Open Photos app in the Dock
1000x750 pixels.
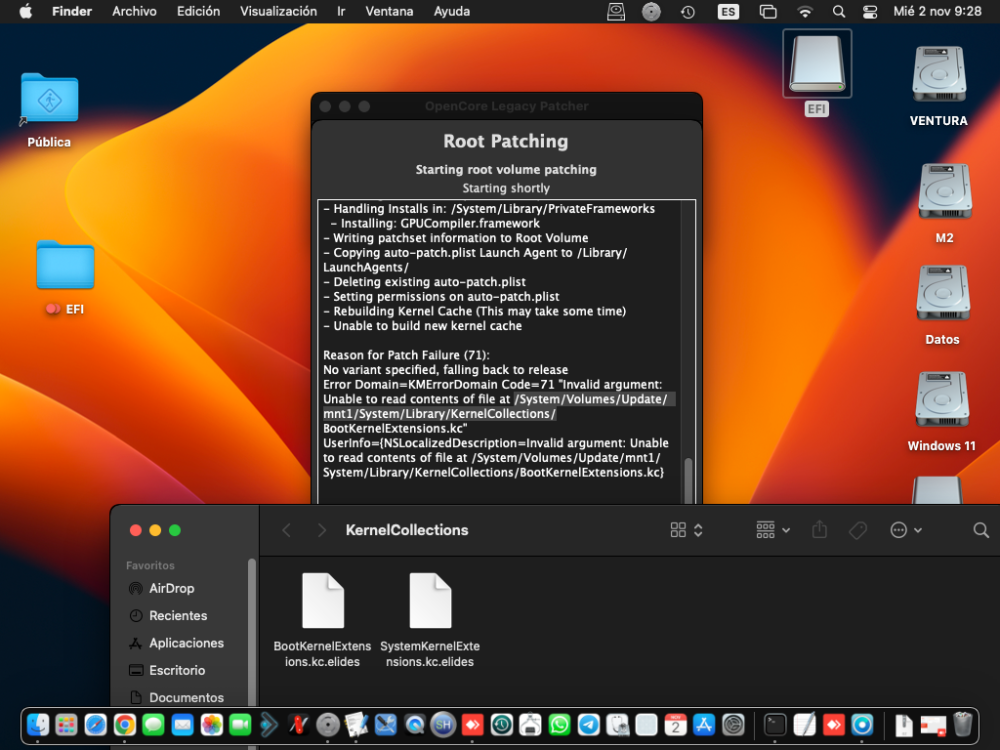tap(211, 724)
